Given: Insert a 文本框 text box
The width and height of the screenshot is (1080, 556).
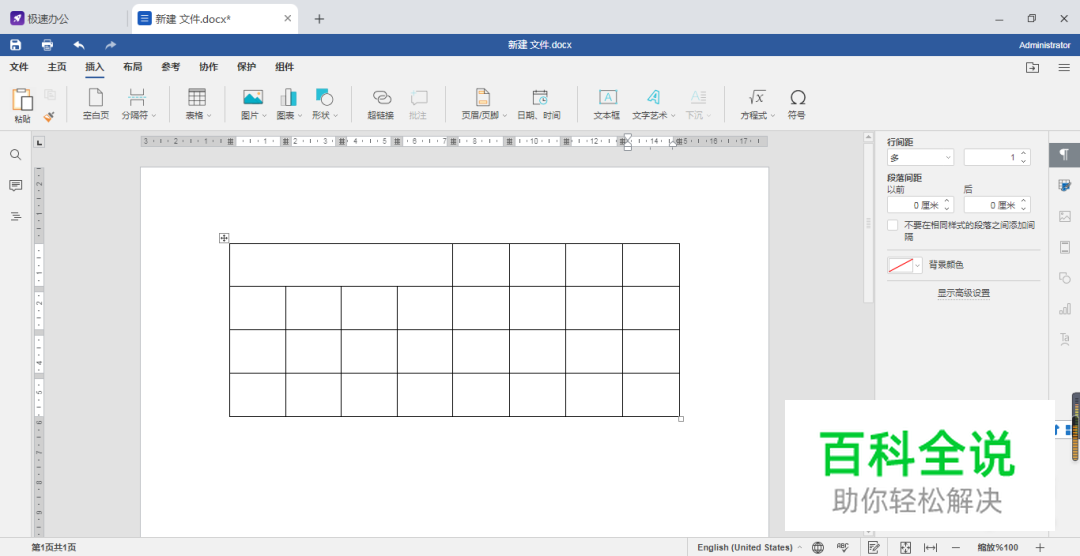Looking at the screenshot, I should coord(607,102).
